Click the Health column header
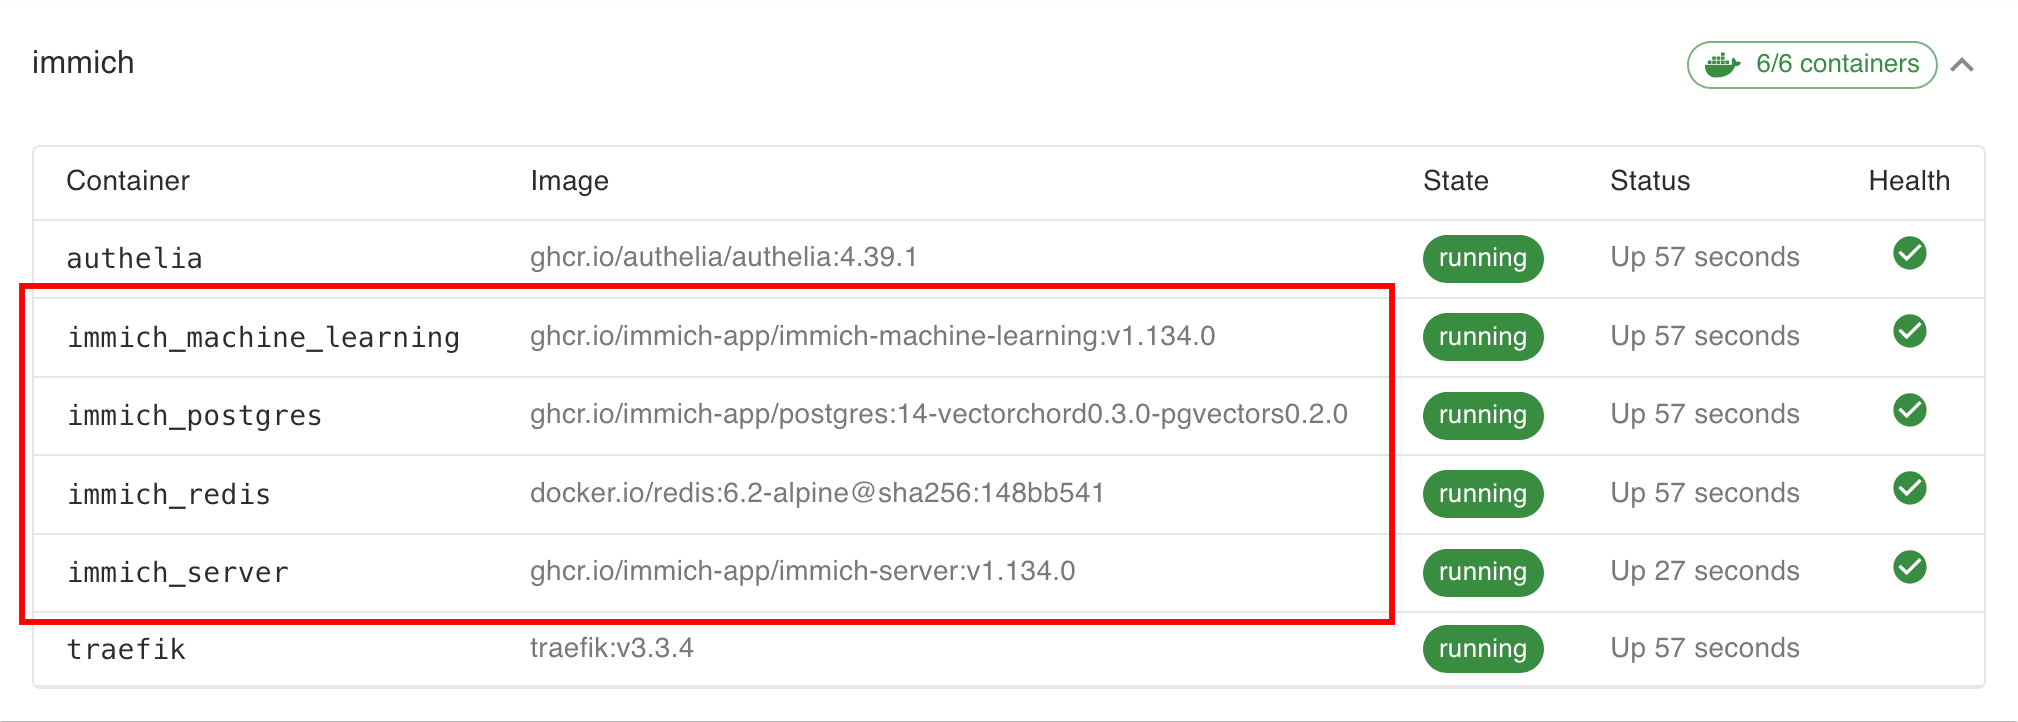The width and height of the screenshot is (2018, 722). (1909, 181)
